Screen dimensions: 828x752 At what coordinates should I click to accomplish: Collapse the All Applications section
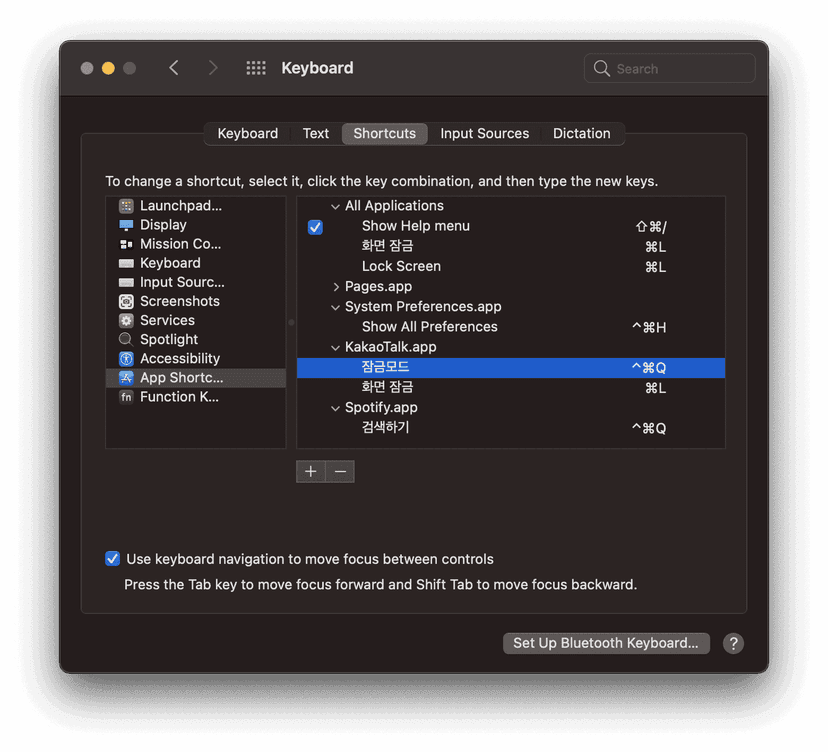(336, 205)
